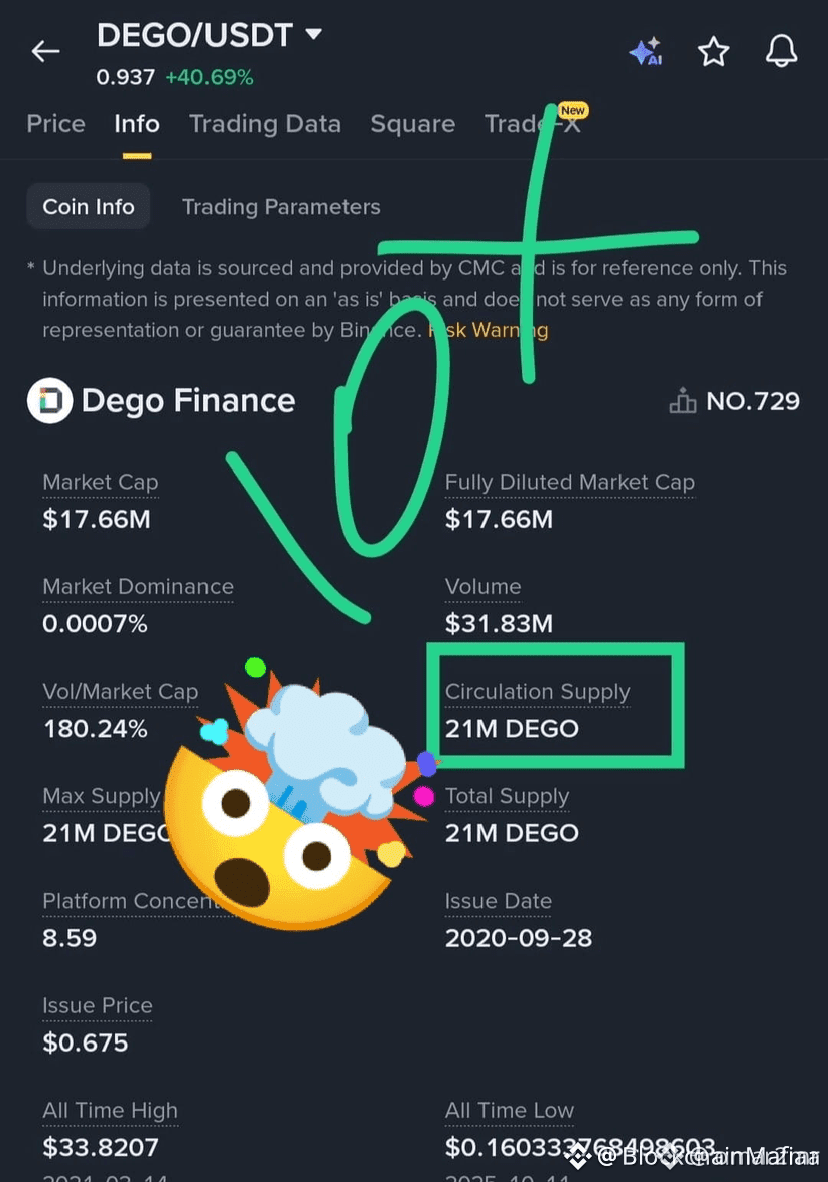This screenshot has height=1182, width=828.
Task: Go to the Square tab
Action: [x=412, y=124]
